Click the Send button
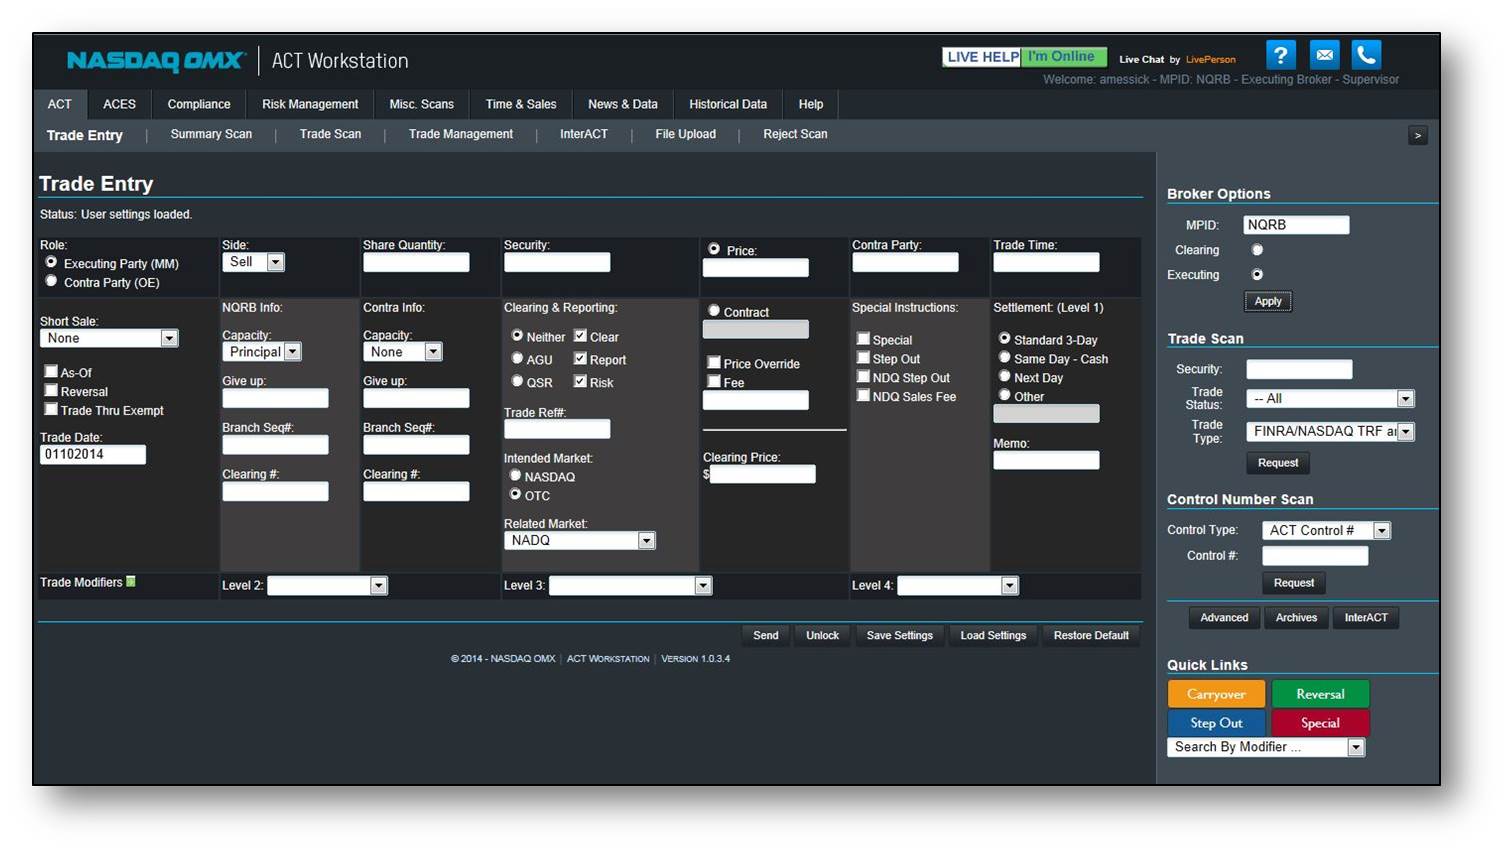 (x=766, y=636)
